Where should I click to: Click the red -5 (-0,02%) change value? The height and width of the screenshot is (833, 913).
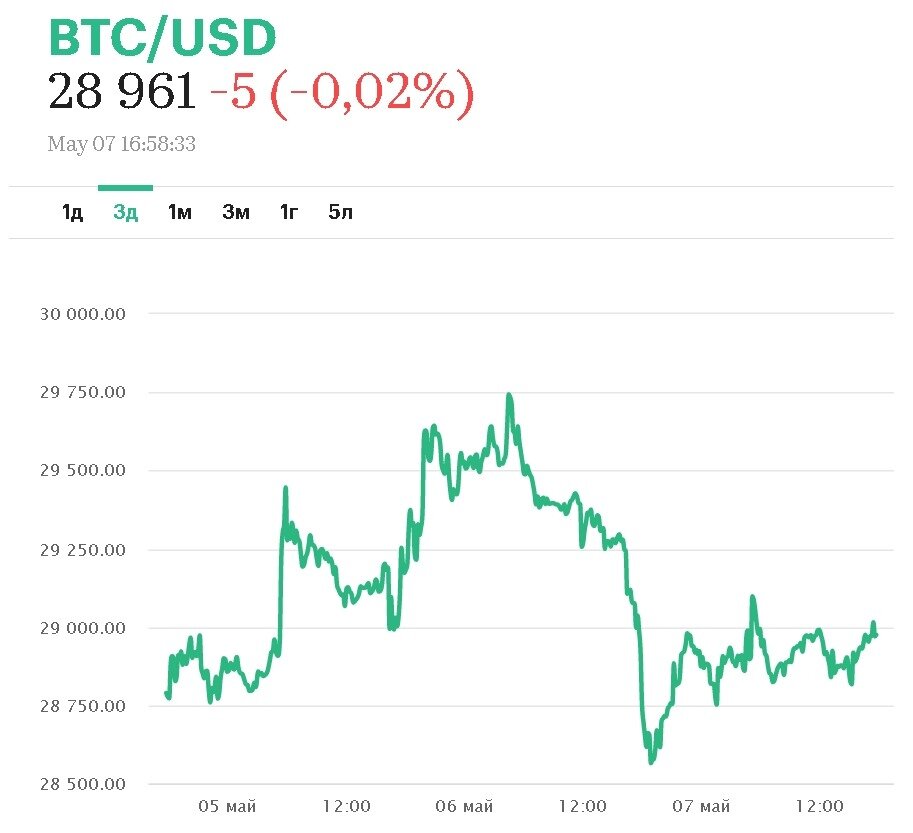click(341, 93)
